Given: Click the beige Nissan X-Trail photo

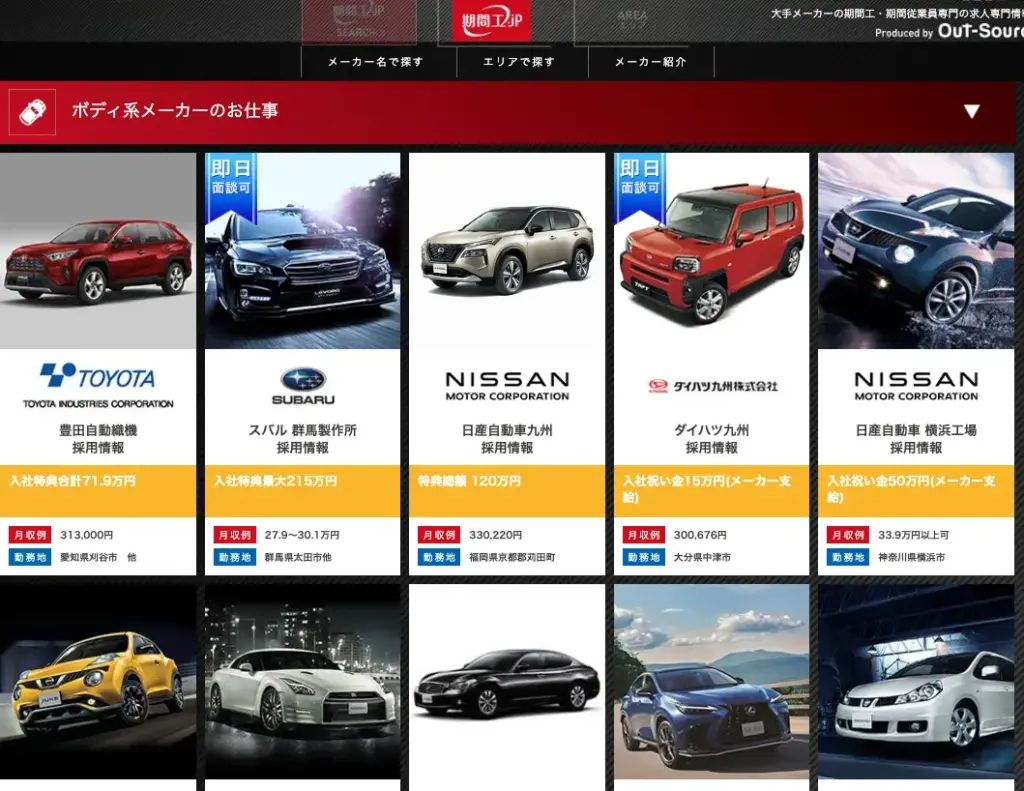Looking at the screenshot, I should click(507, 251).
